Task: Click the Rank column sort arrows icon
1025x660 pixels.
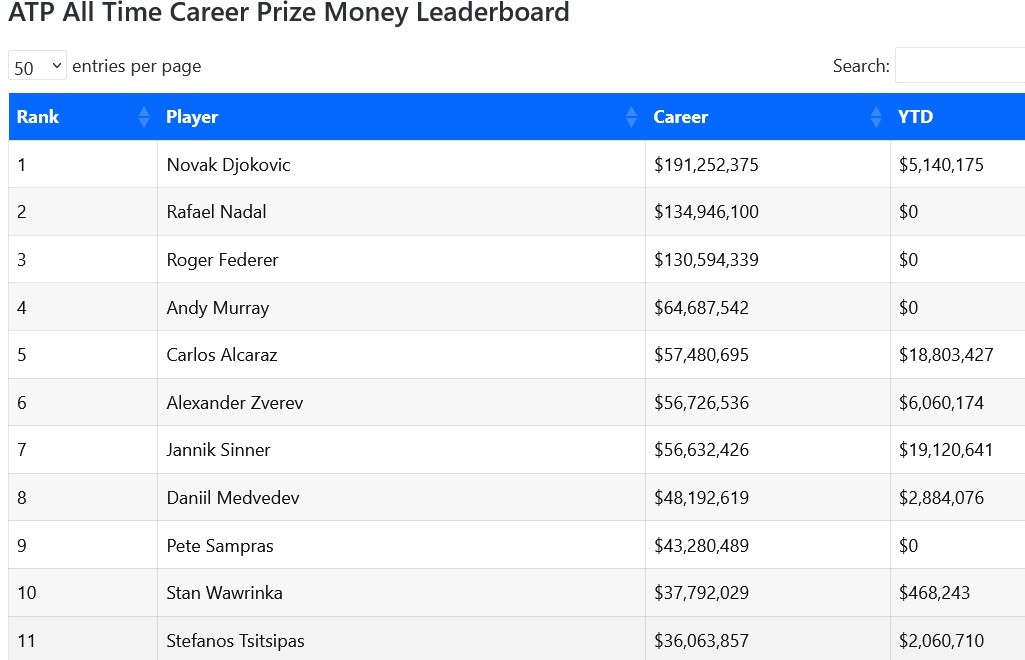Action: [x=144, y=117]
